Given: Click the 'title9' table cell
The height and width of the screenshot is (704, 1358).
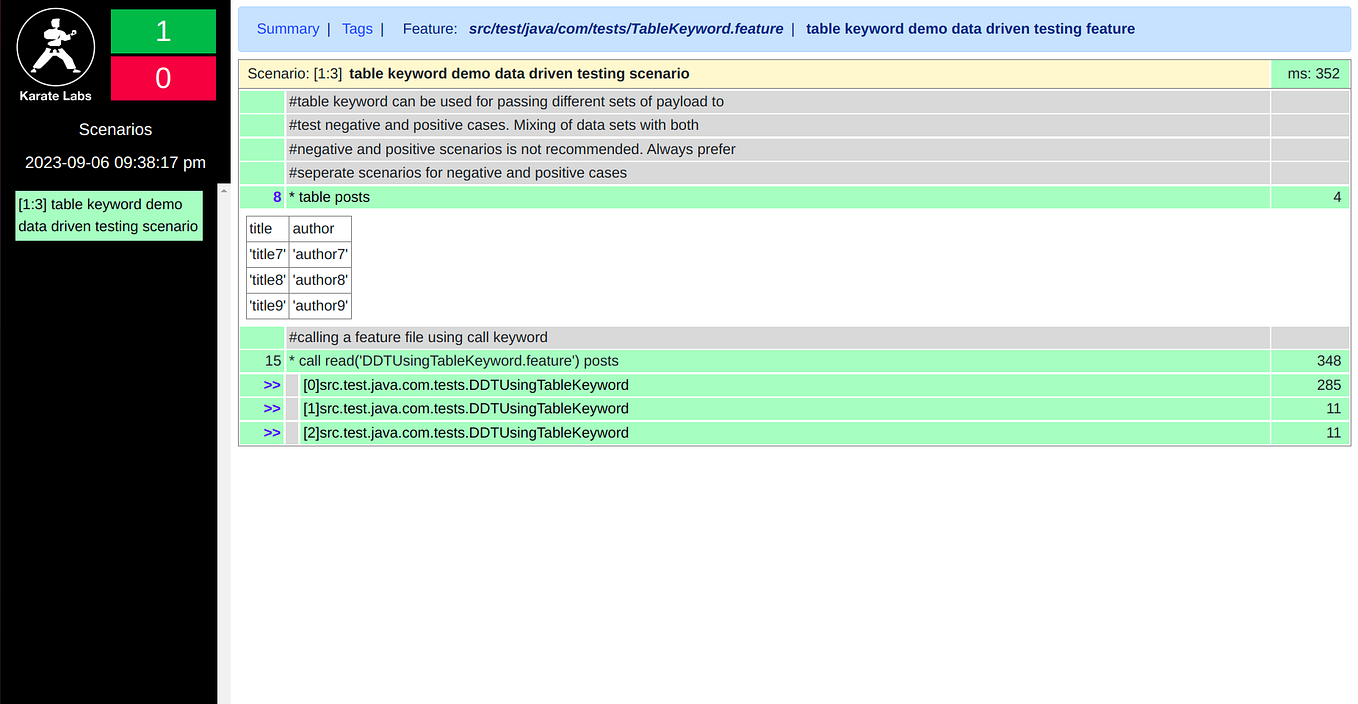Looking at the screenshot, I should (x=268, y=306).
